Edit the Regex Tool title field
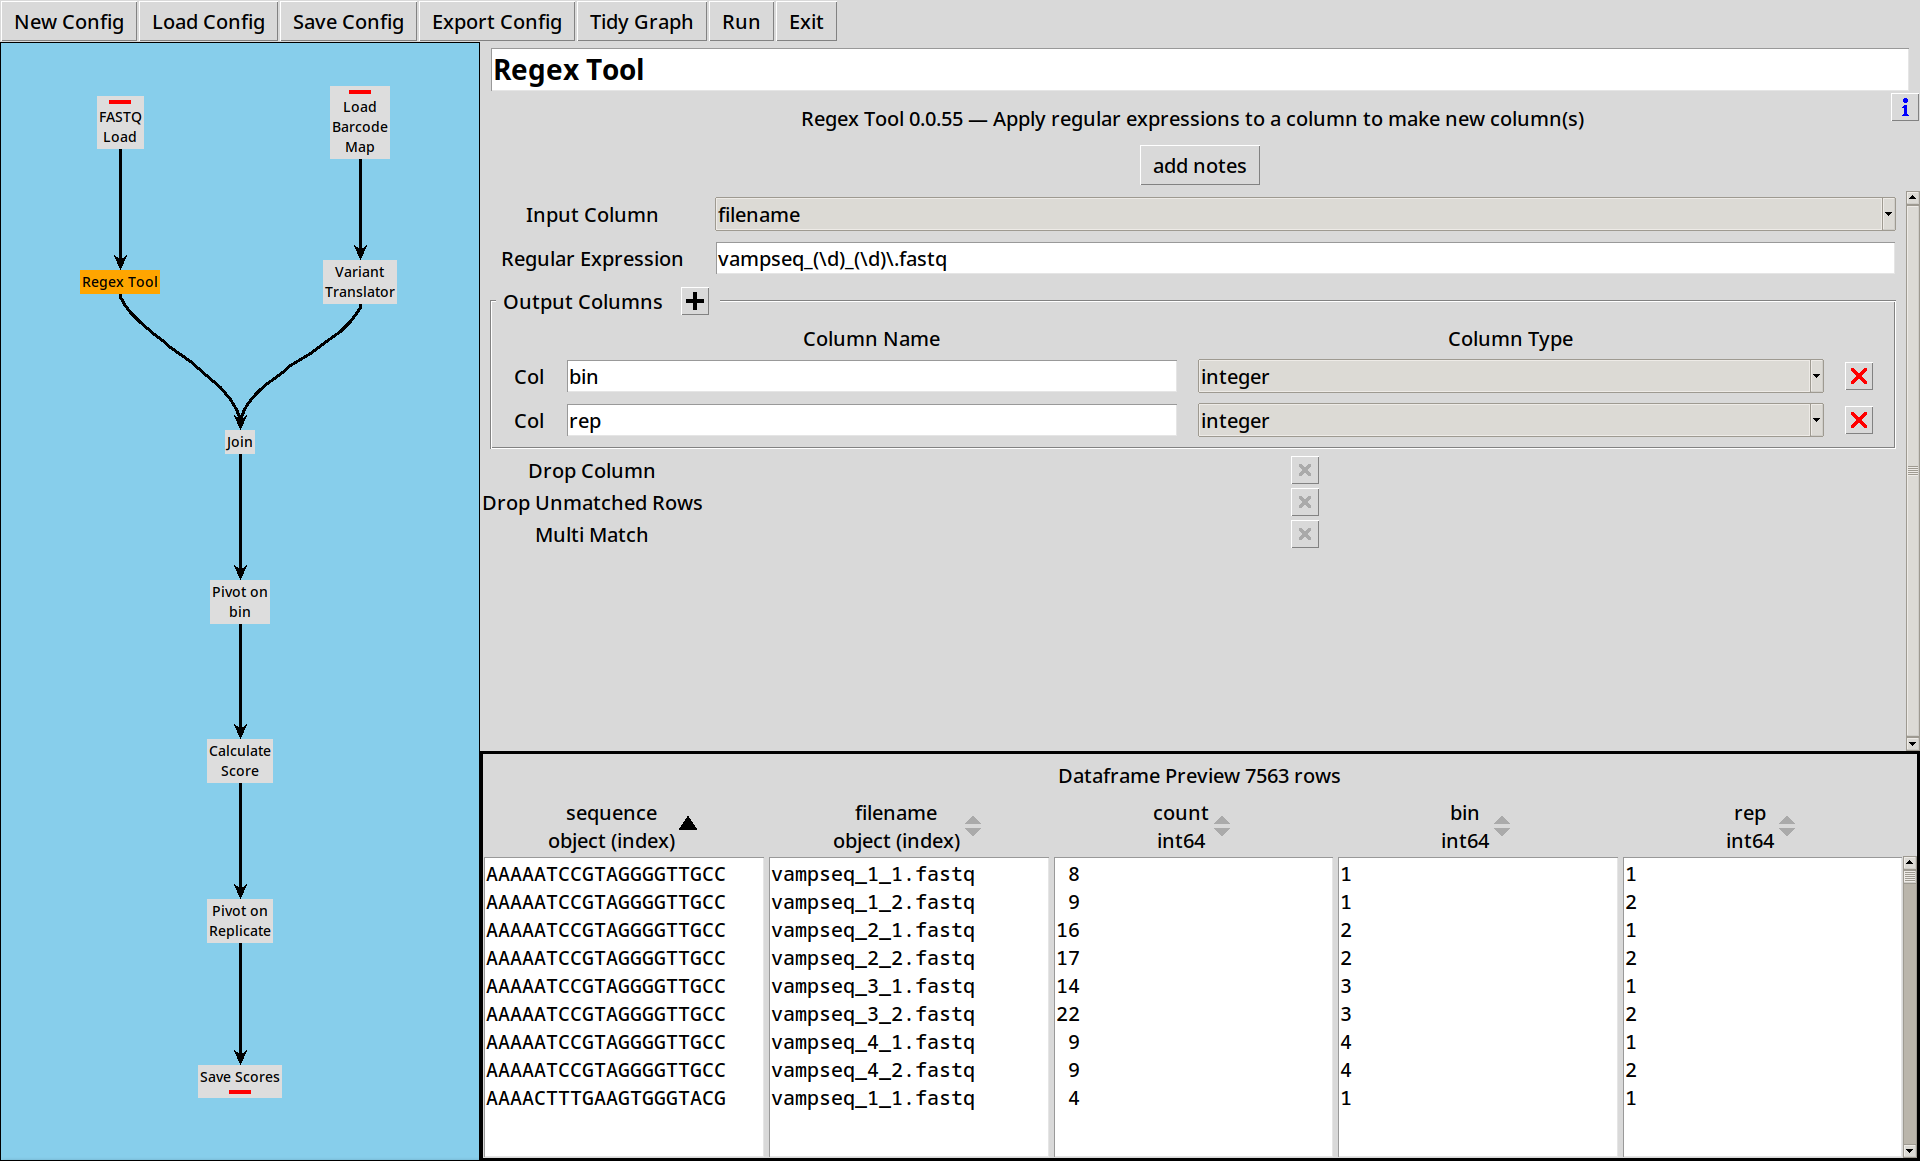Image resolution: width=1920 pixels, height=1161 pixels. coord(1199,70)
